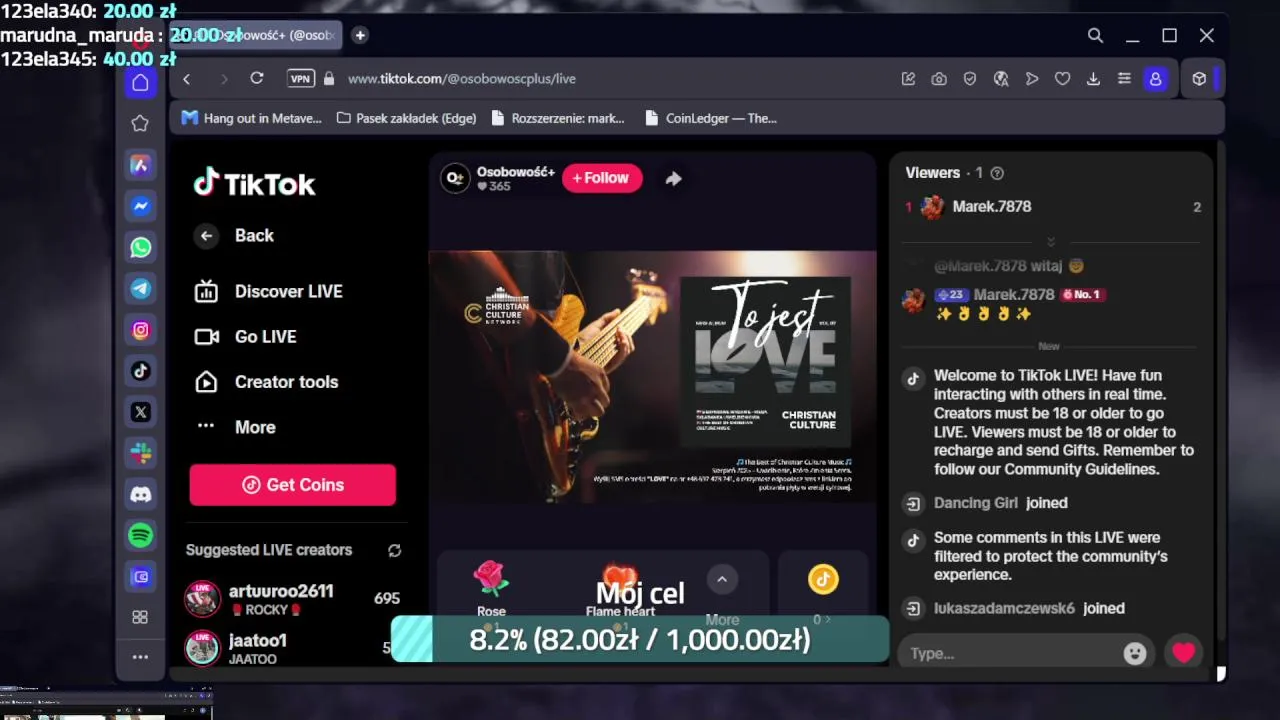Open the extensions cube icon

[1199, 78]
